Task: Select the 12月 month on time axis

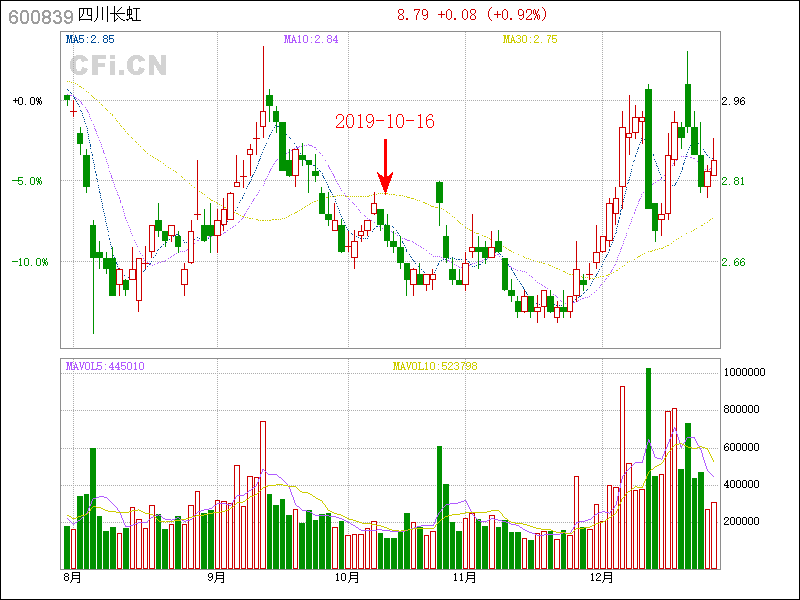Action: tap(601, 577)
